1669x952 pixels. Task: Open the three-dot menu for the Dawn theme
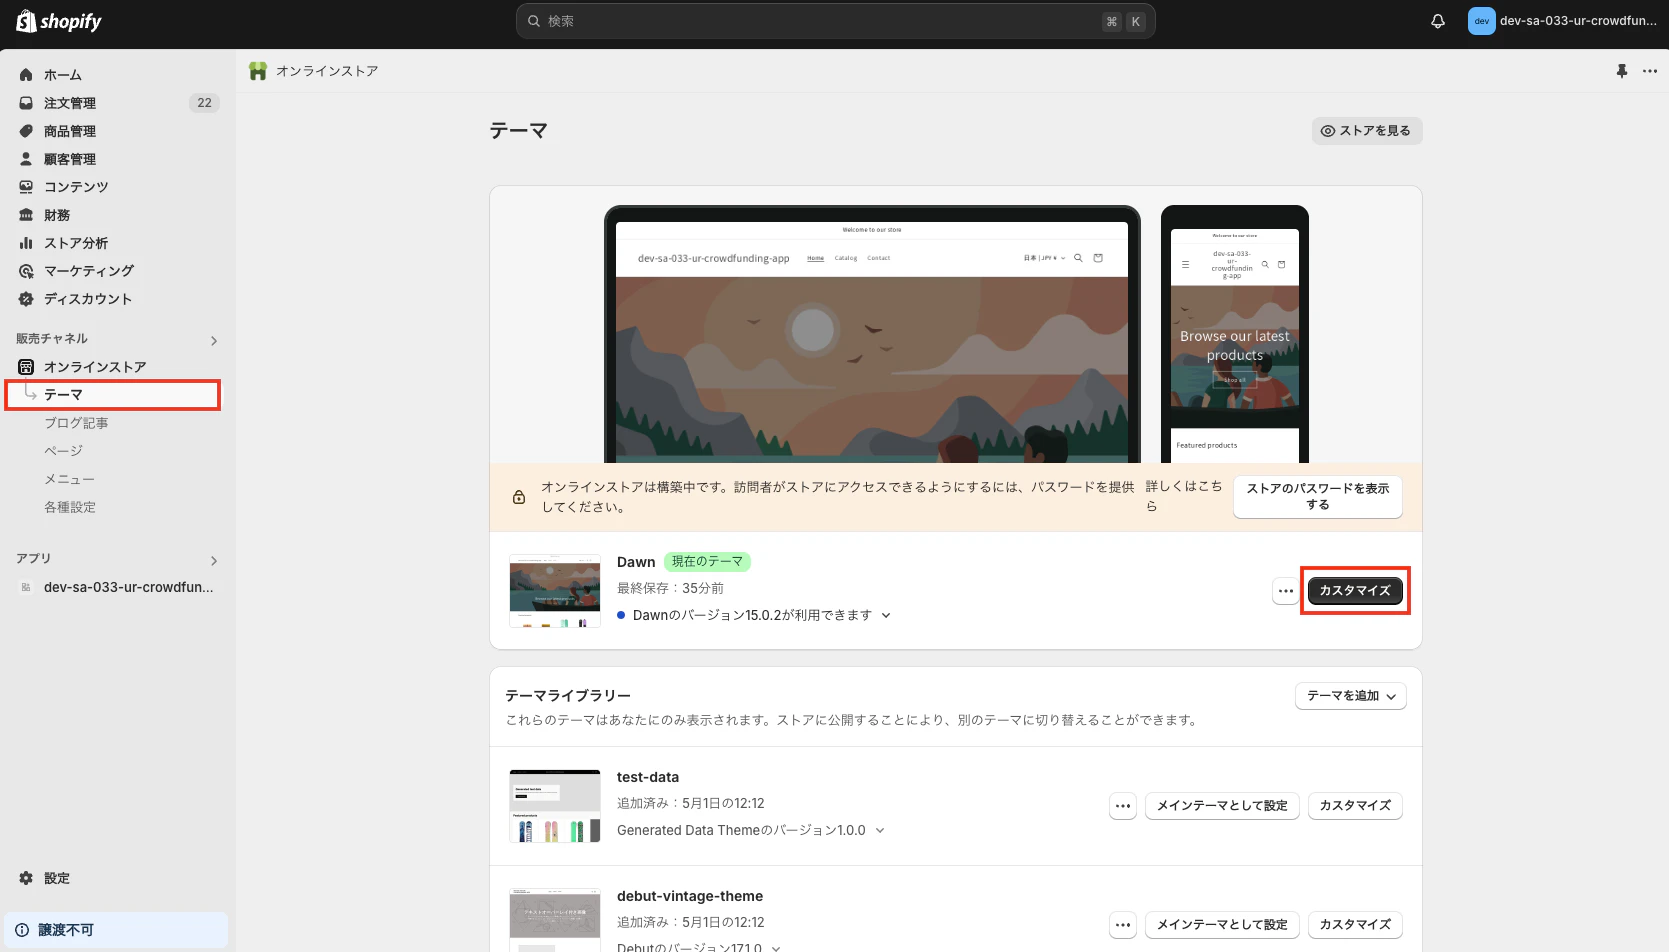point(1285,590)
